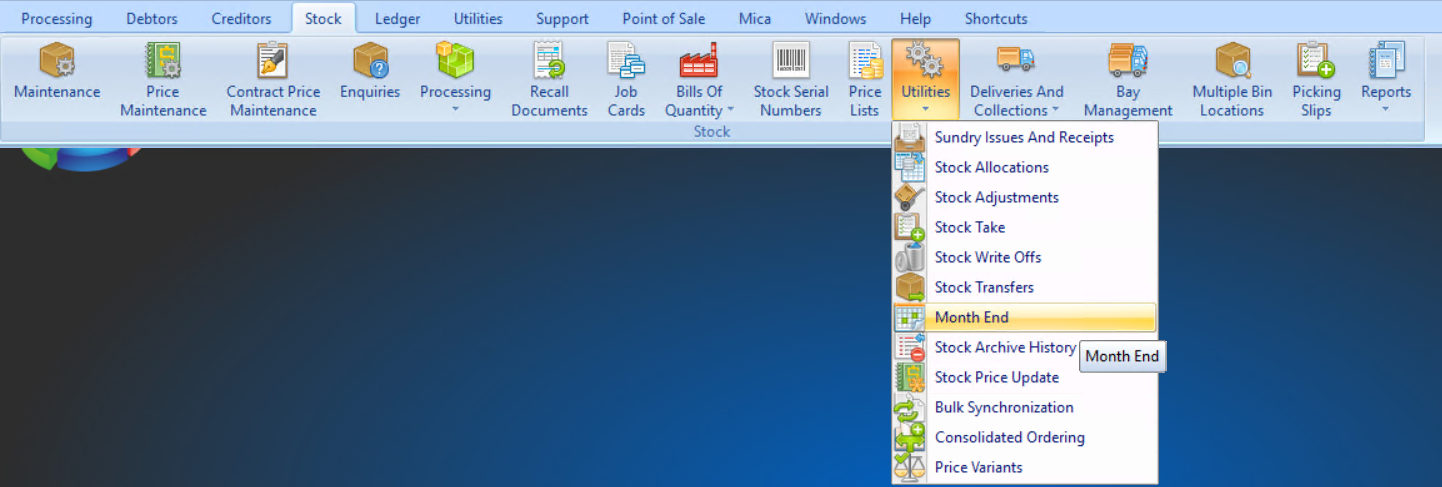Open Bay Management icon

pos(1127,60)
